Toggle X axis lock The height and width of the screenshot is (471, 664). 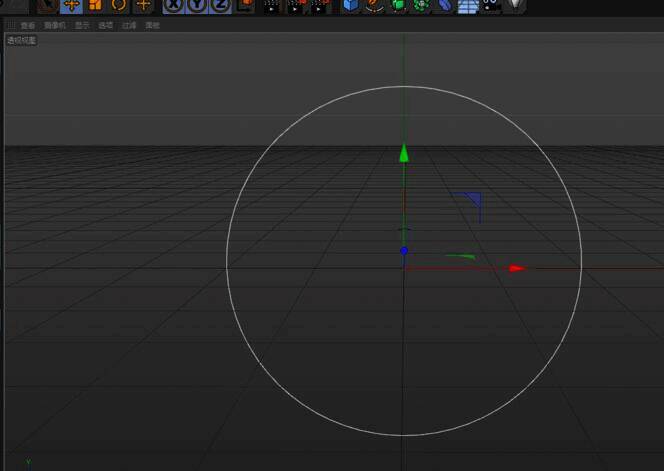coord(174,4)
